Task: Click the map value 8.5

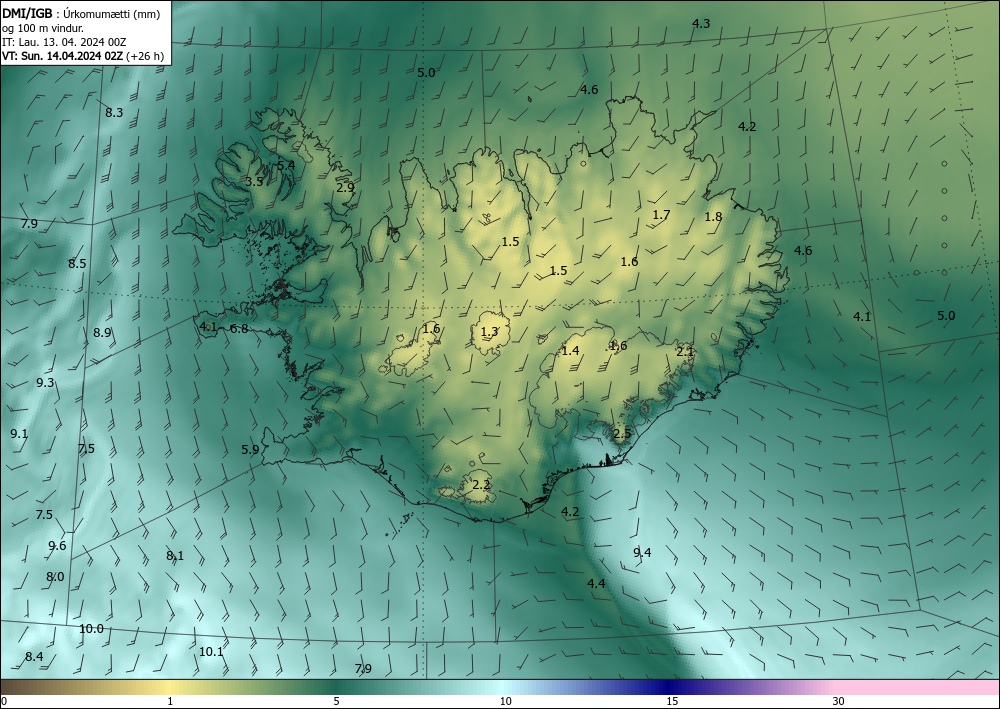Action: click(x=77, y=263)
